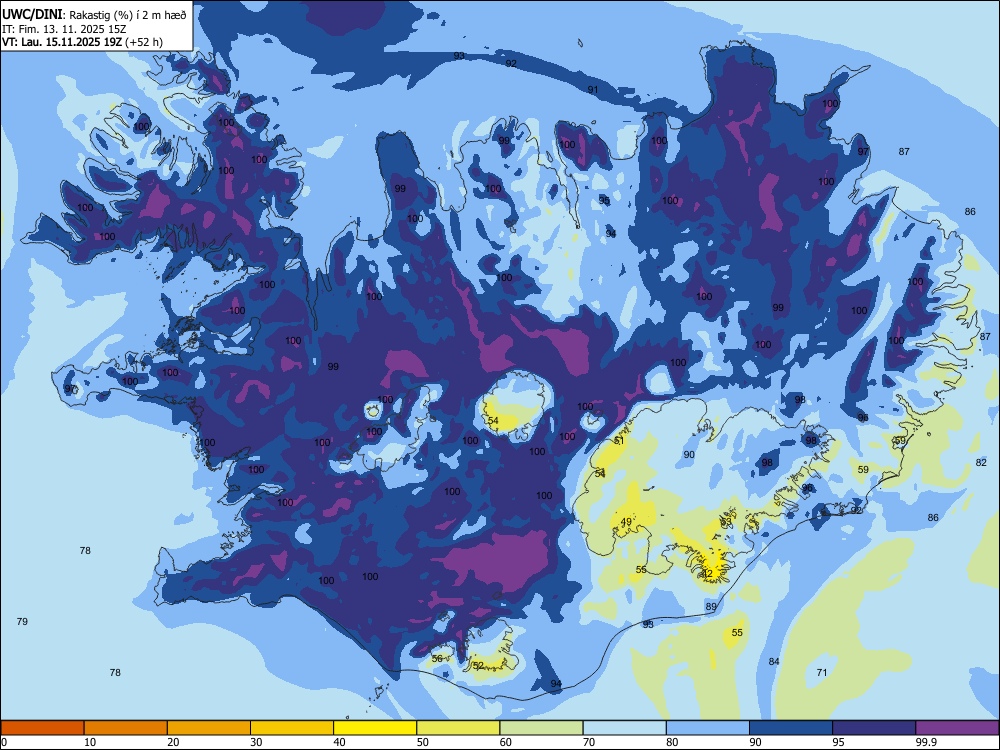Click the map value '53' on the map
Image resolution: width=1000 pixels, height=750 pixels.
(x=726, y=522)
